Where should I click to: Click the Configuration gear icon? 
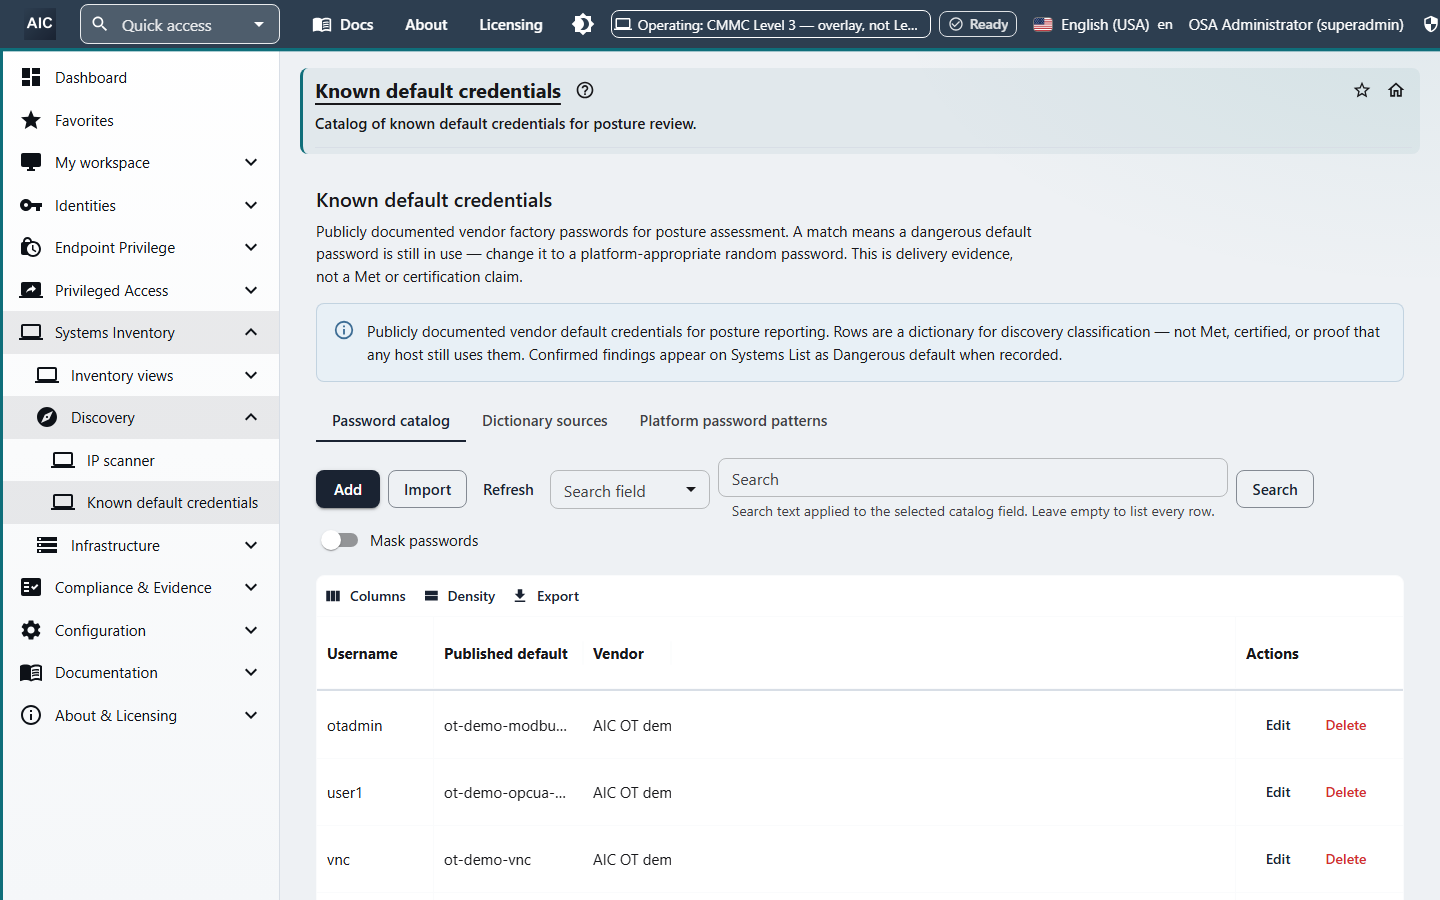point(31,630)
